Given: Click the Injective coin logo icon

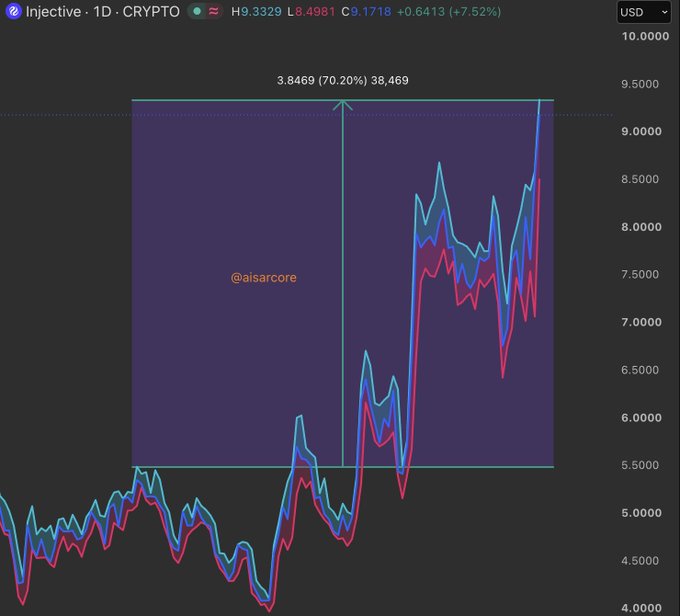Looking at the screenshot, I should [13, 11].
